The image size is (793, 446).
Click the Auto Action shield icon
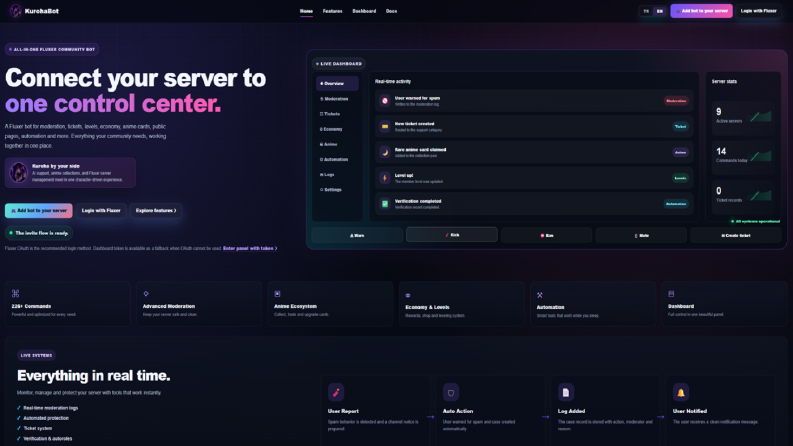tap(451, 392)
